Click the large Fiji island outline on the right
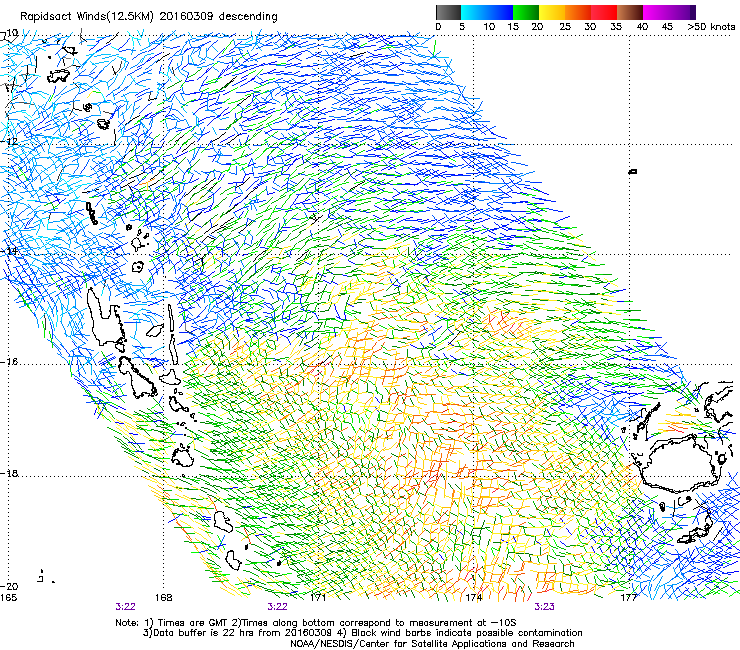Image resolution: width=740 pixels, height=650 pixels. 681,463
